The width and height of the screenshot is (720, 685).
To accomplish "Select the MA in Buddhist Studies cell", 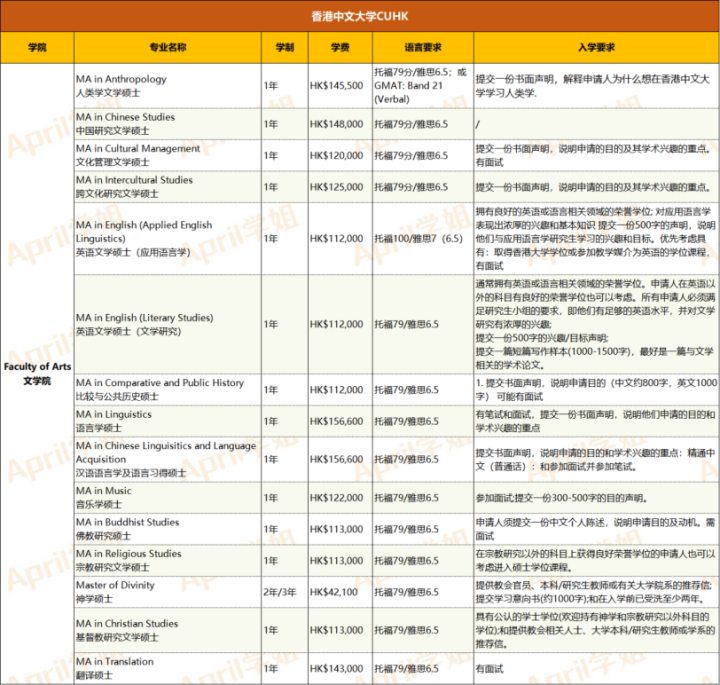I will (x=168, y=529).
